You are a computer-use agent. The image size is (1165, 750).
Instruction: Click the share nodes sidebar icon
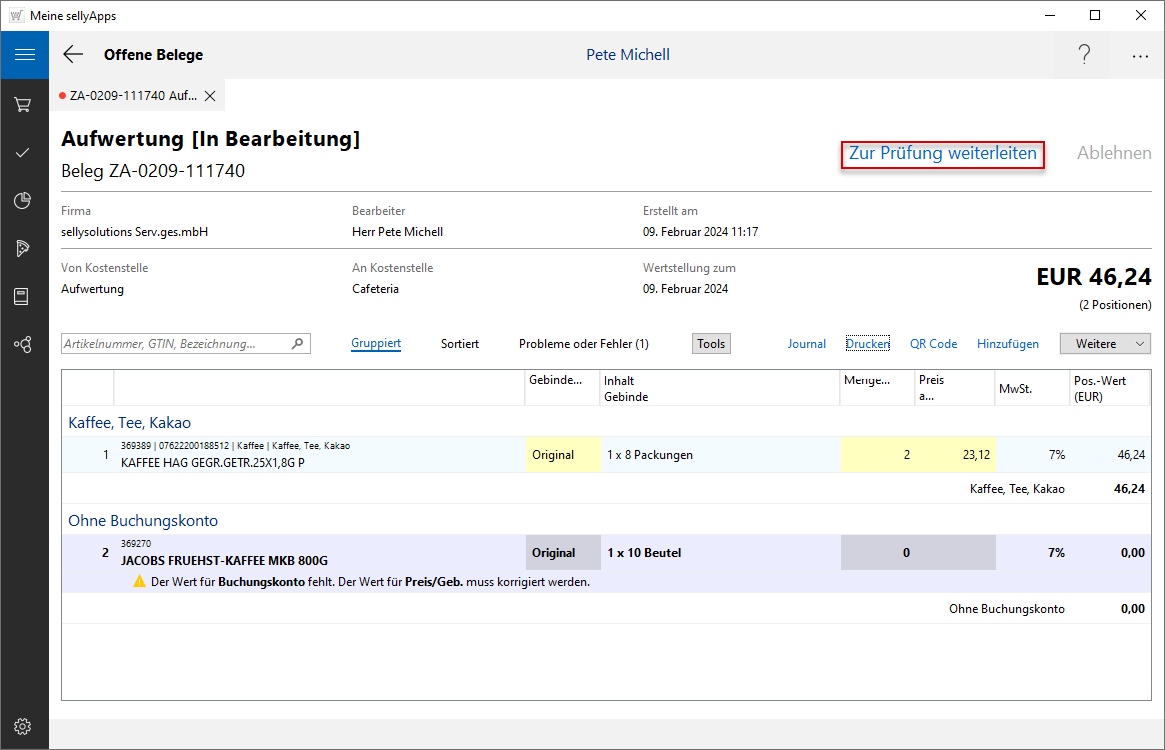point(22,344)
